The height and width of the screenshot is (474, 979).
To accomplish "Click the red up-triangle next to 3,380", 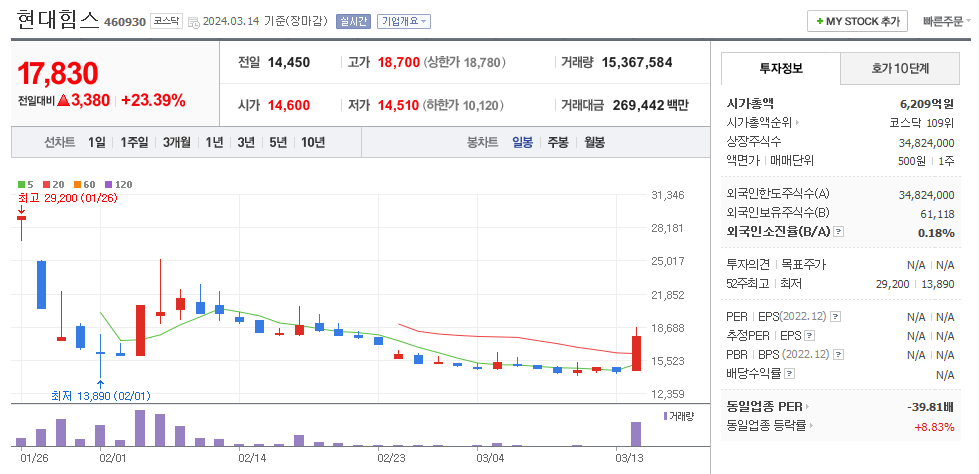I will 63,101.
